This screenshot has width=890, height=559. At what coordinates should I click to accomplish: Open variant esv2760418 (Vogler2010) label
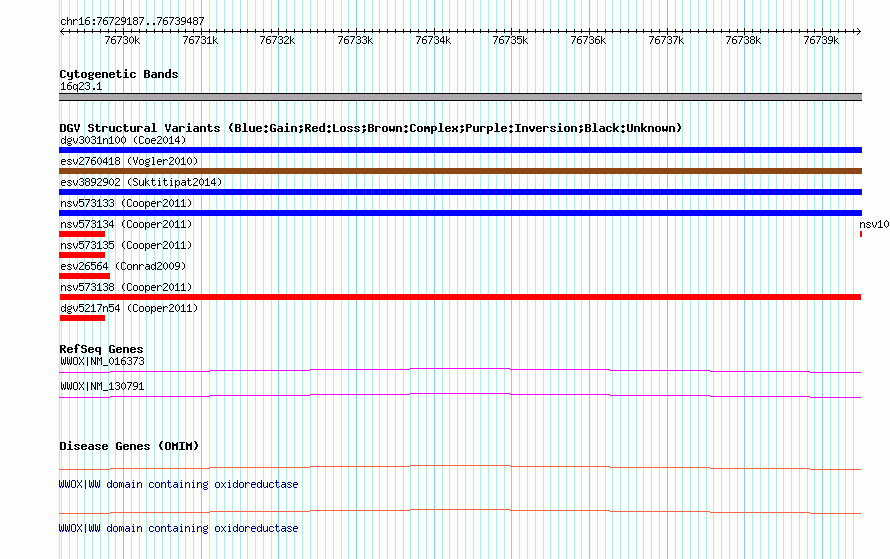coord(129,161)
